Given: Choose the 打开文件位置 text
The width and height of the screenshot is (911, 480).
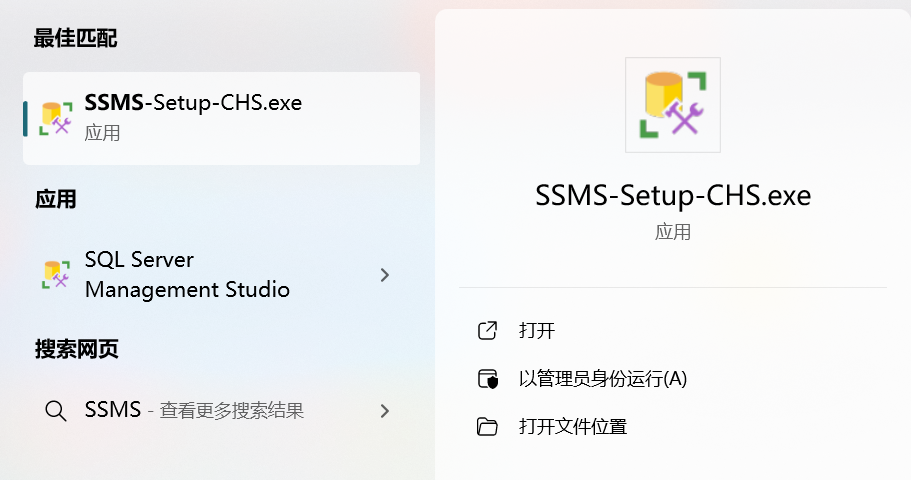Looking at the screenshot, I should coord(573,427).
